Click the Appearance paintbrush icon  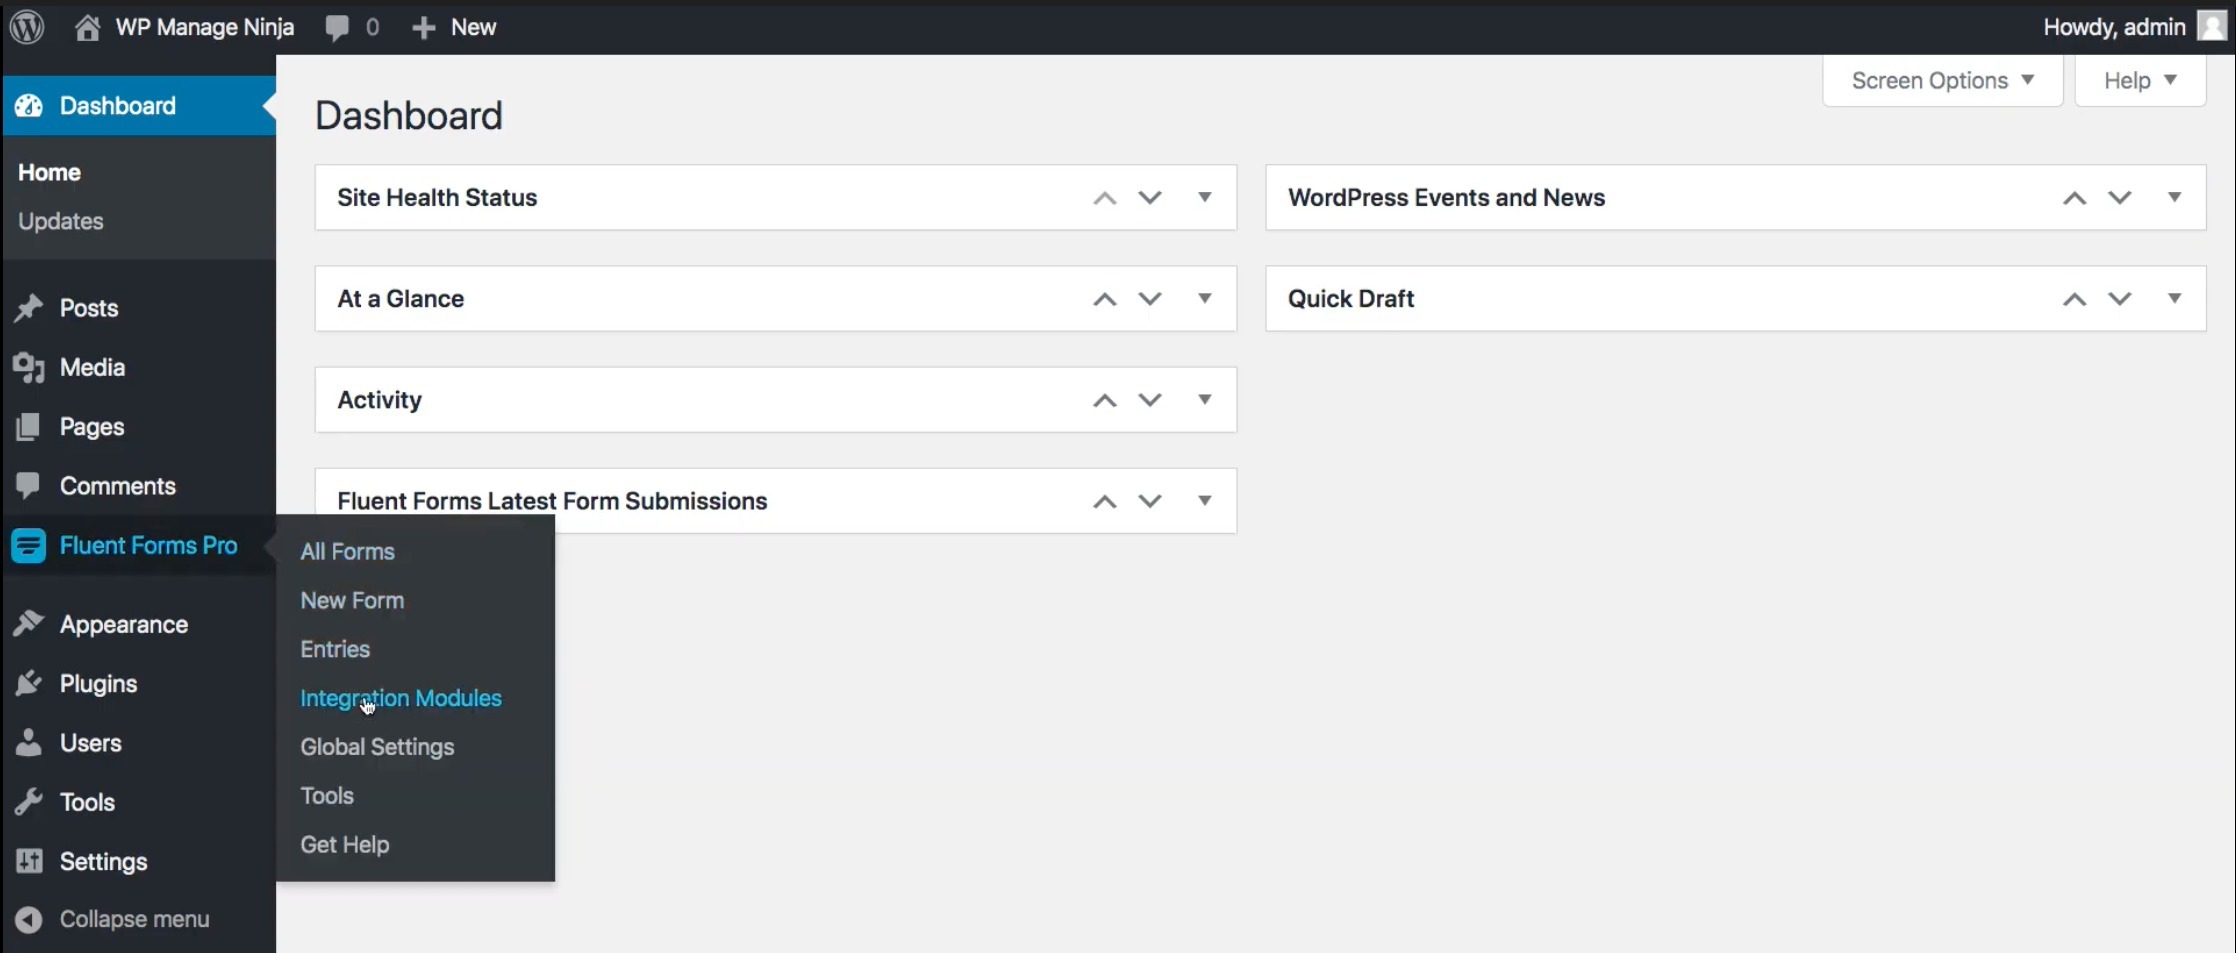29,624
